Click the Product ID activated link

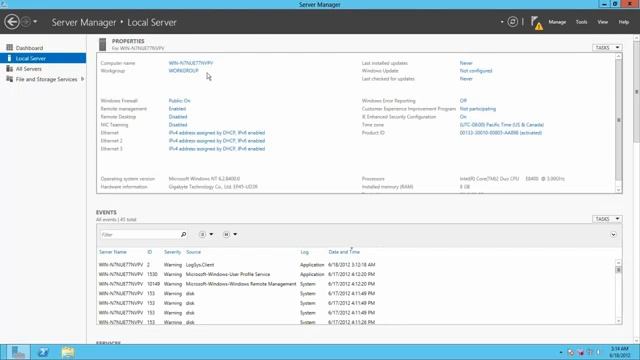pos(501,133)
